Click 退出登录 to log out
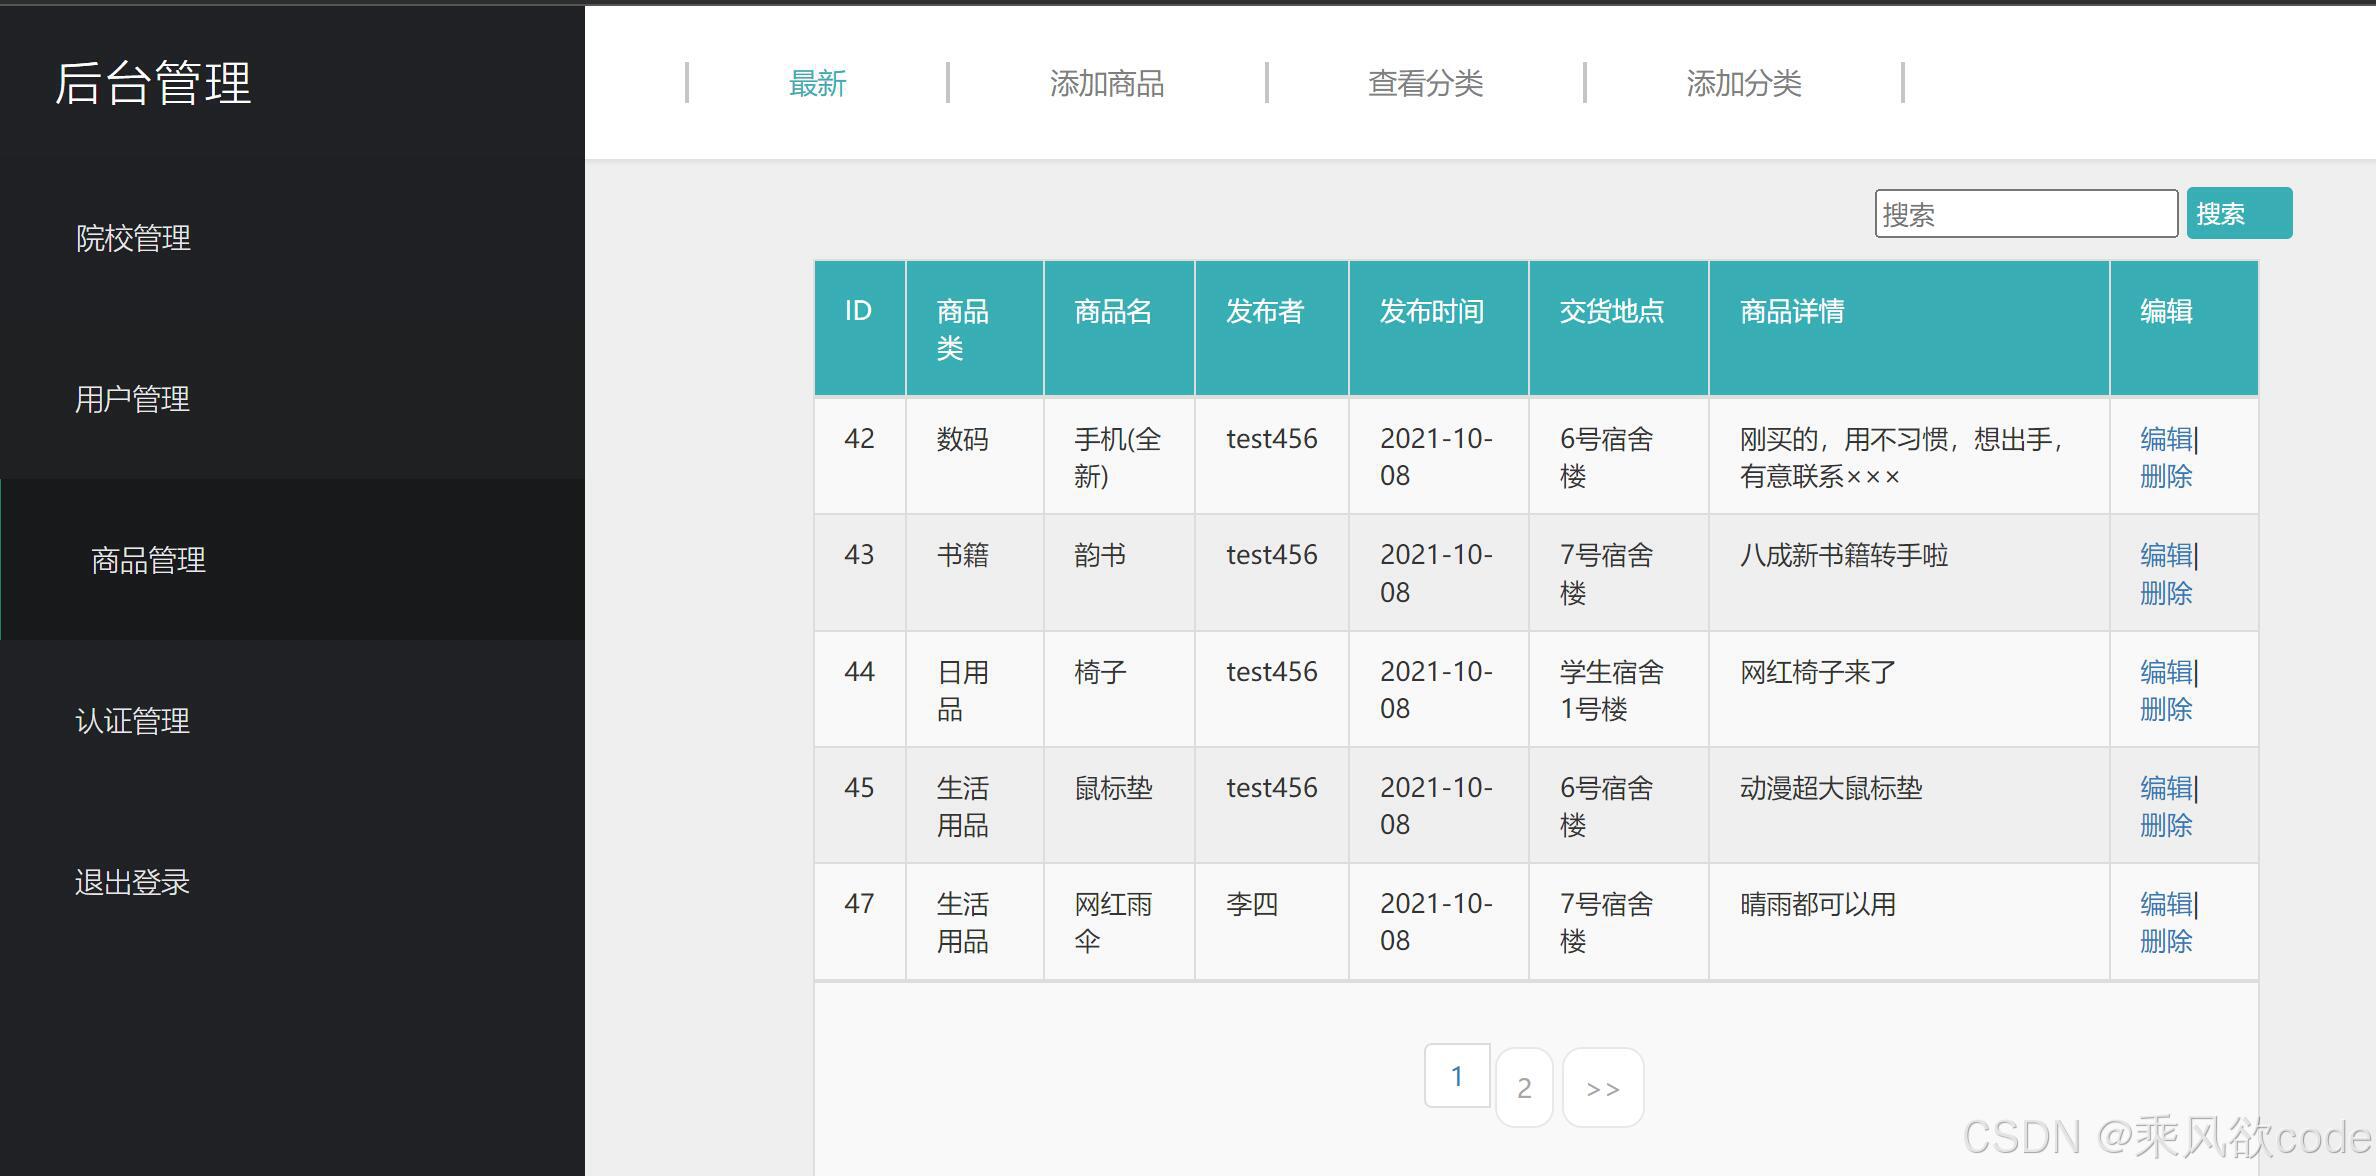 (x=132, y=882)
